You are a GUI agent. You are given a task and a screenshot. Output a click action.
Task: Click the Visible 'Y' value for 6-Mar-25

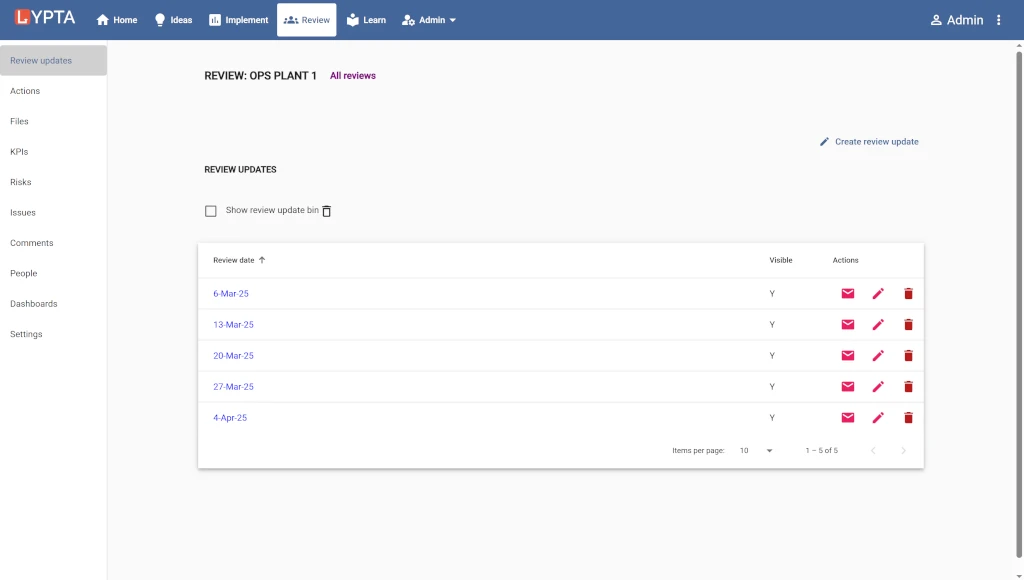point(772,294)
